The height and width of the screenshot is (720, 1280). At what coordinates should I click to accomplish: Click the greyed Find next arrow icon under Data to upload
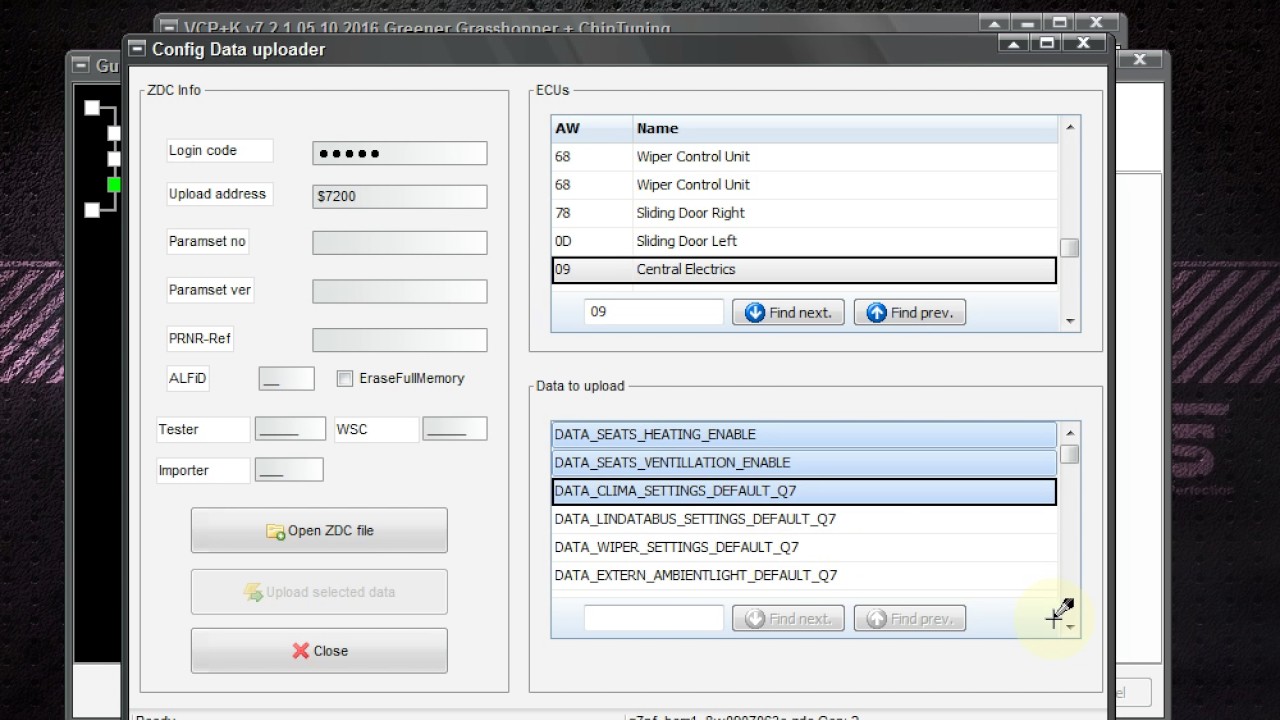click(x=755, y=619)
